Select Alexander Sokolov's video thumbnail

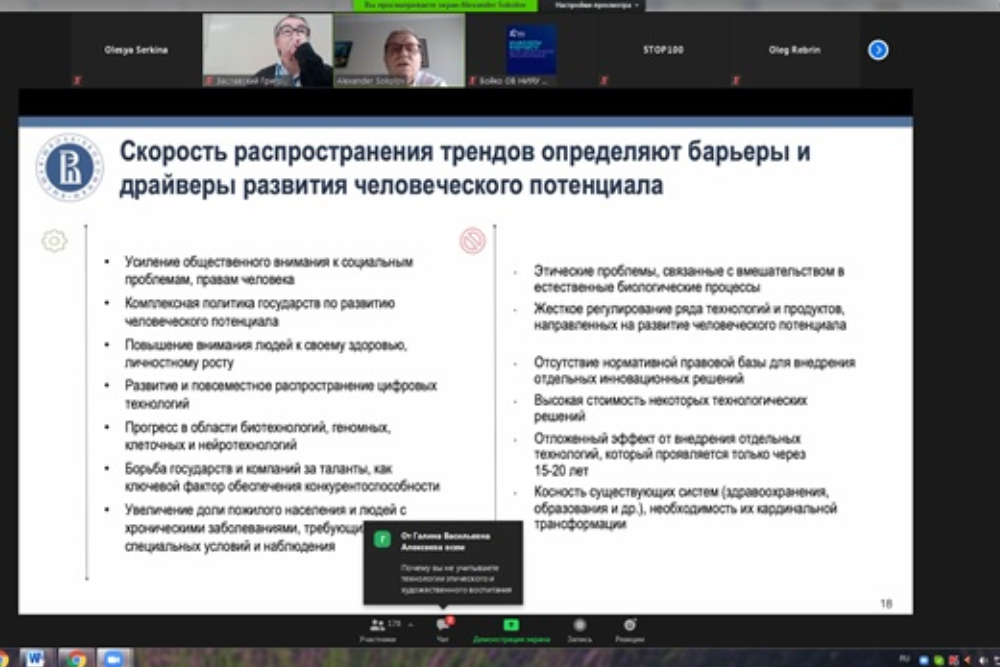(400, 50)
